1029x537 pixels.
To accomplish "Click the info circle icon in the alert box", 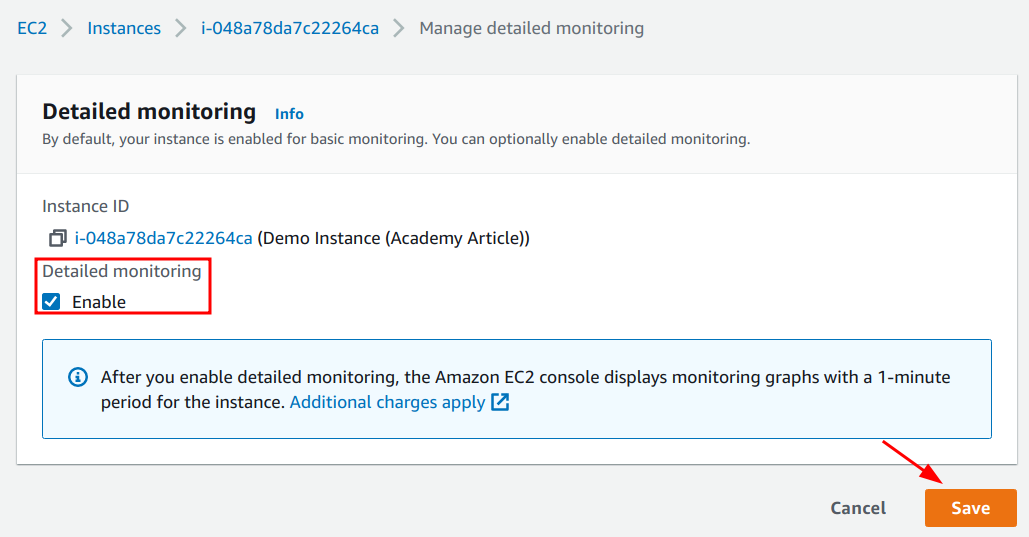I will [x=78, y=377].
